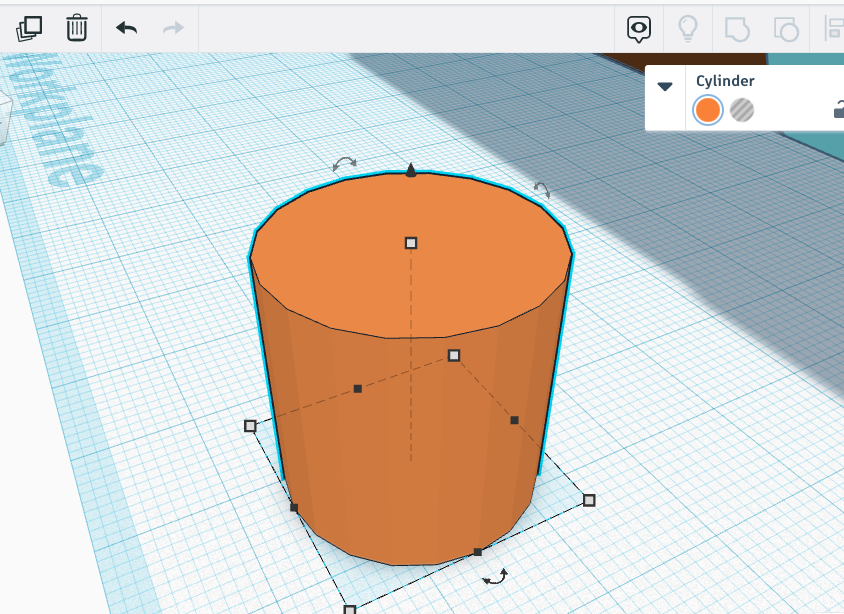Toggle the lock editing icon
The image size is (844, 614).
tap(839, 110)
